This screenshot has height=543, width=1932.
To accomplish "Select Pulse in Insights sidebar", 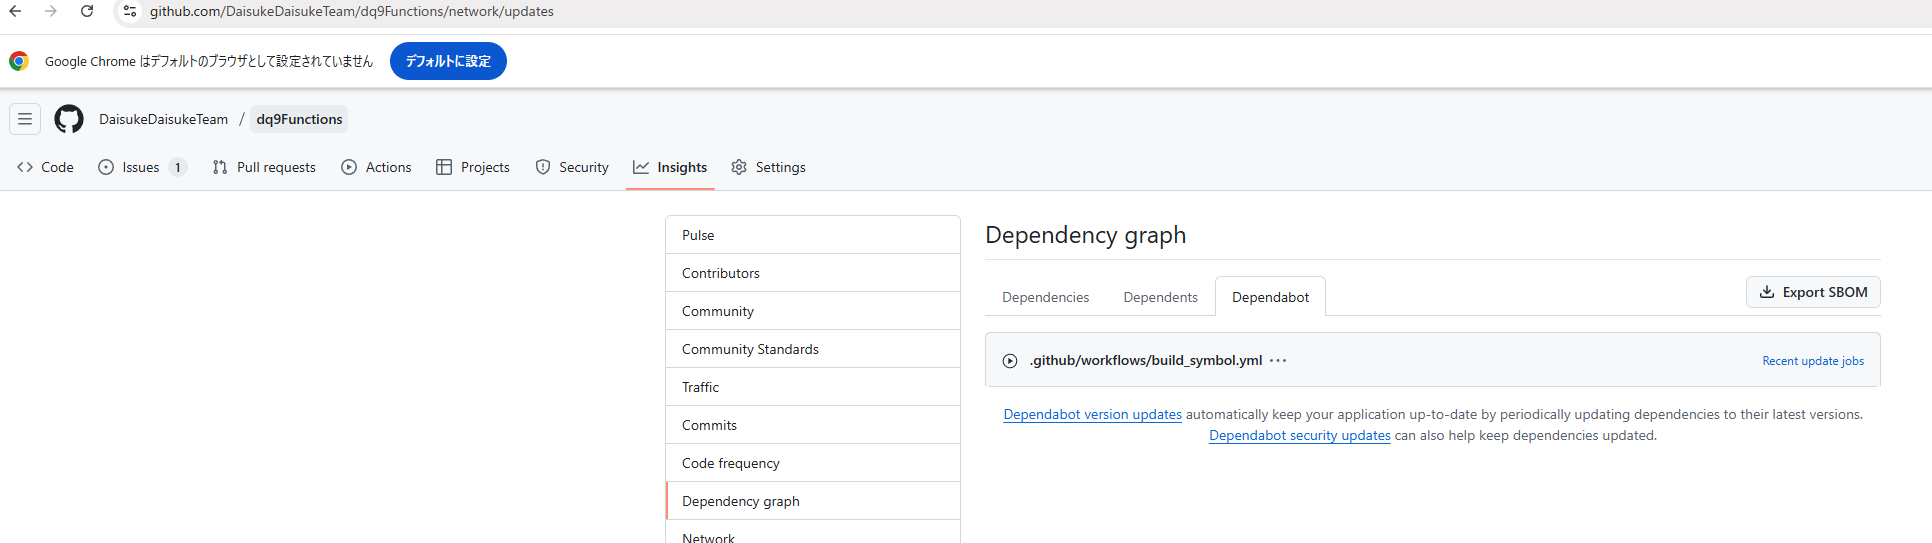I will coord(813,235).
